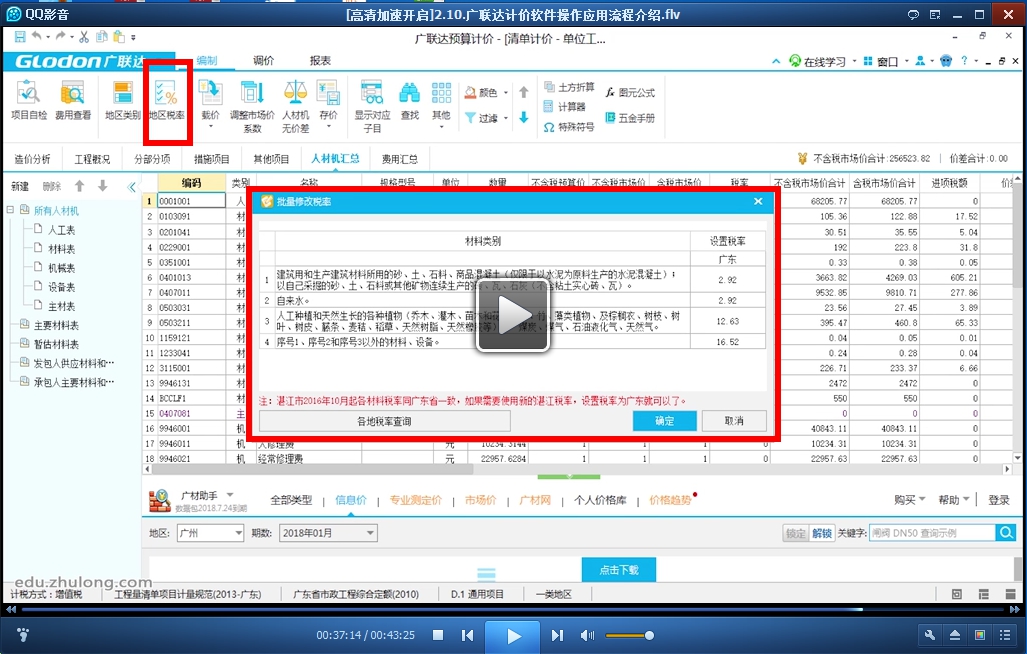
Task: Open the 地区 广州 dropdown
Action: tap(210, 533)
